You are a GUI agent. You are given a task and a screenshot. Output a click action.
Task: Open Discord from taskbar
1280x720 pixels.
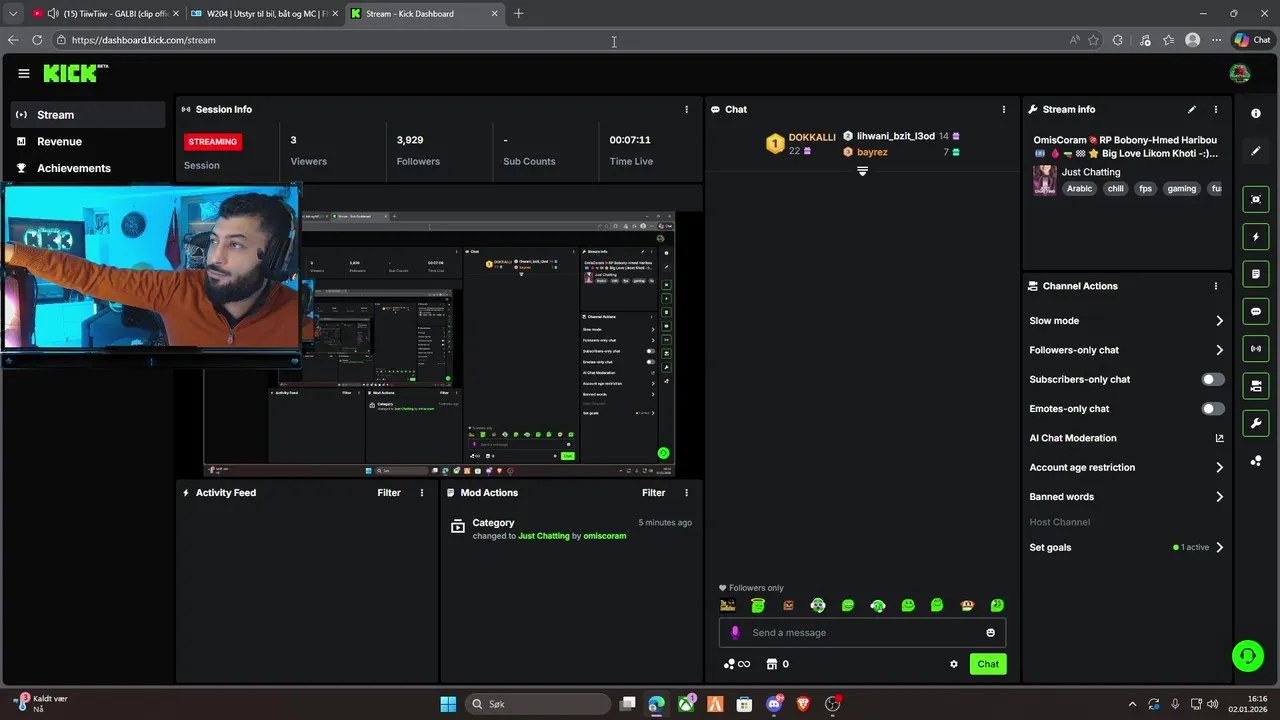pyautogui.click(x=773, y=704)
